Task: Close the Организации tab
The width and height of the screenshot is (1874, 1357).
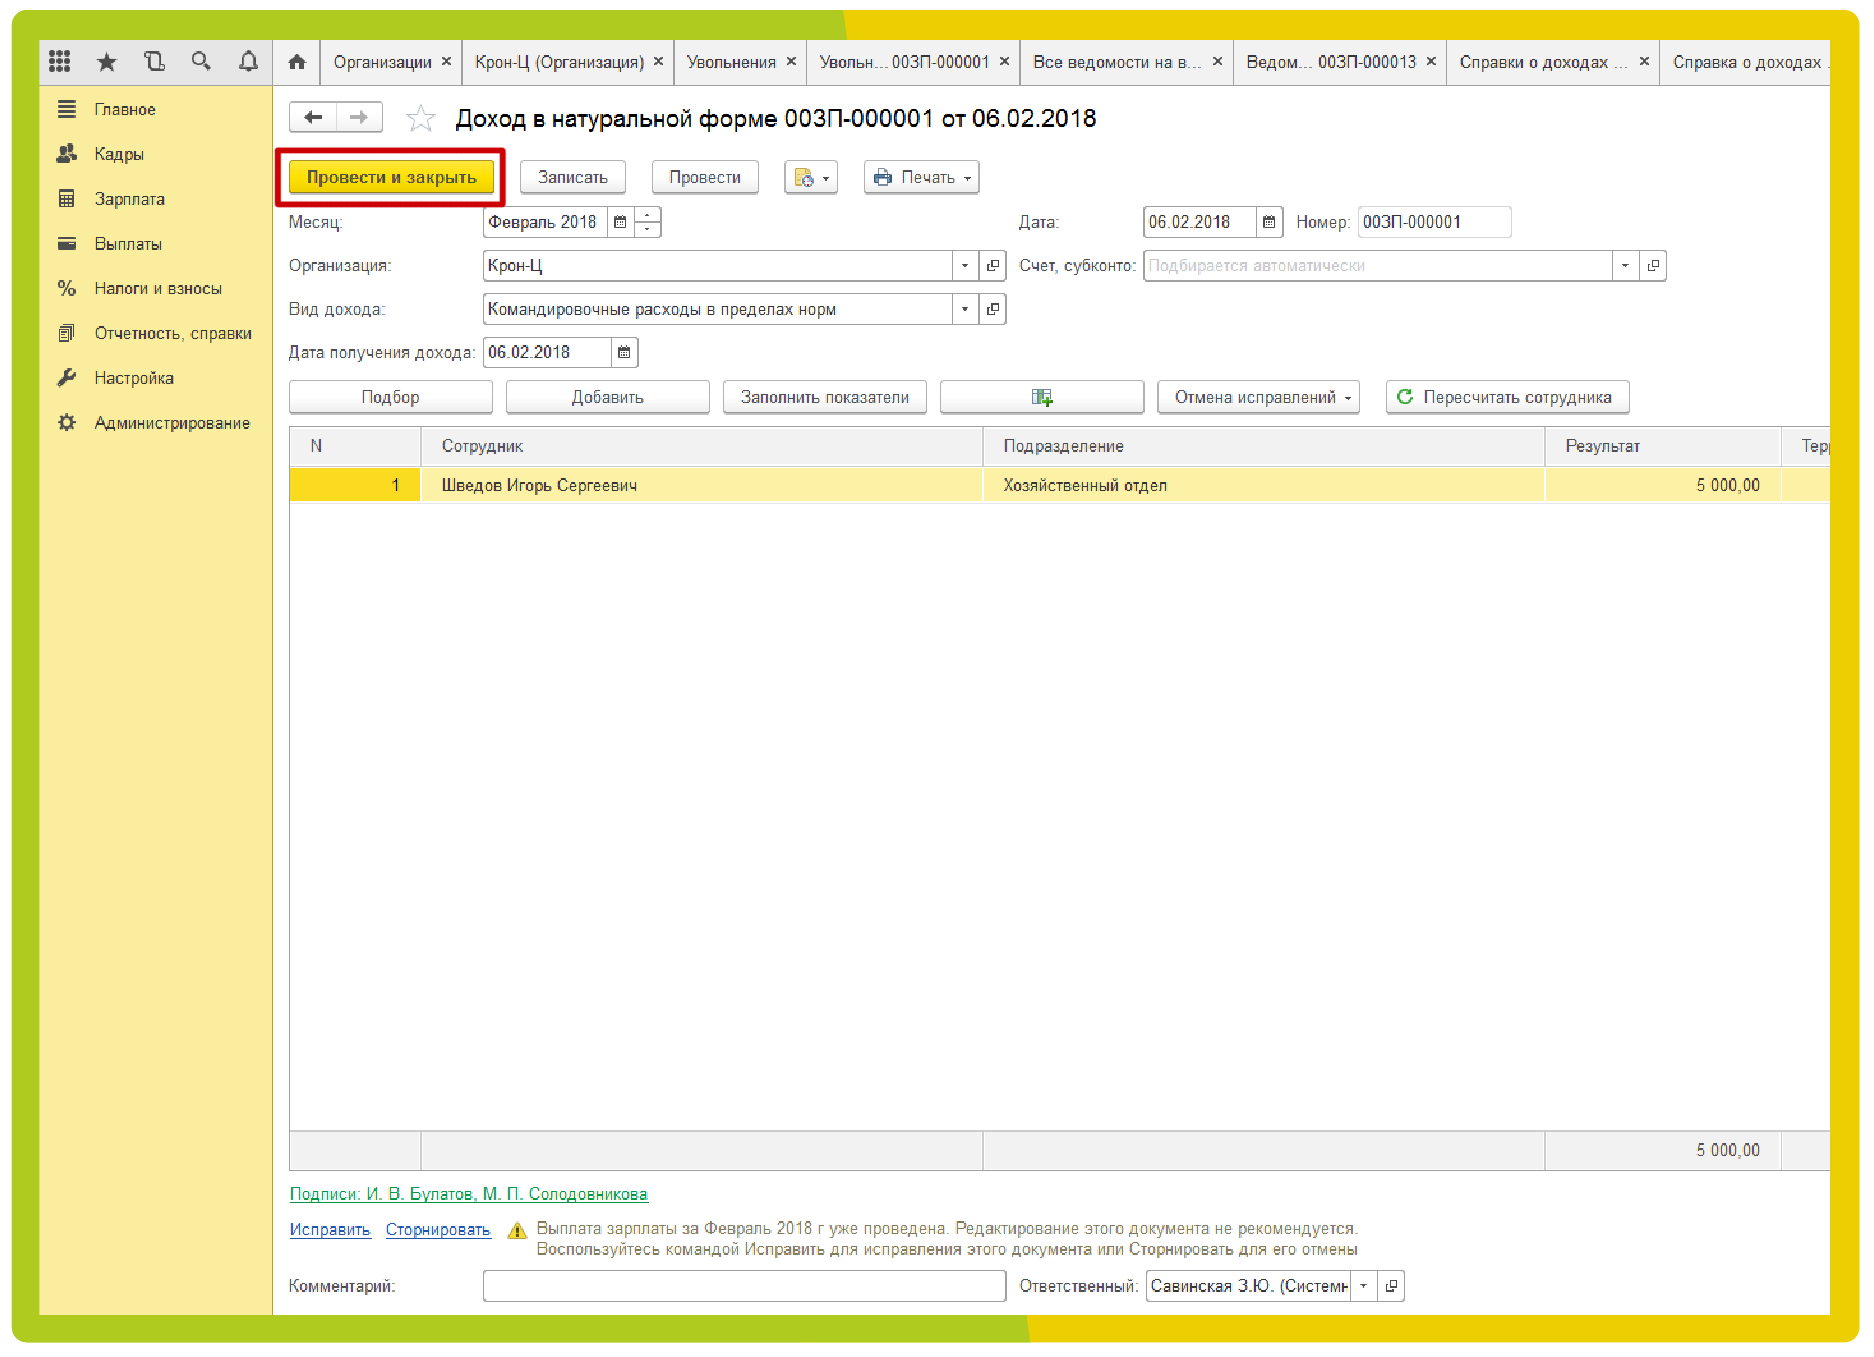Action: tap(446, 61)
